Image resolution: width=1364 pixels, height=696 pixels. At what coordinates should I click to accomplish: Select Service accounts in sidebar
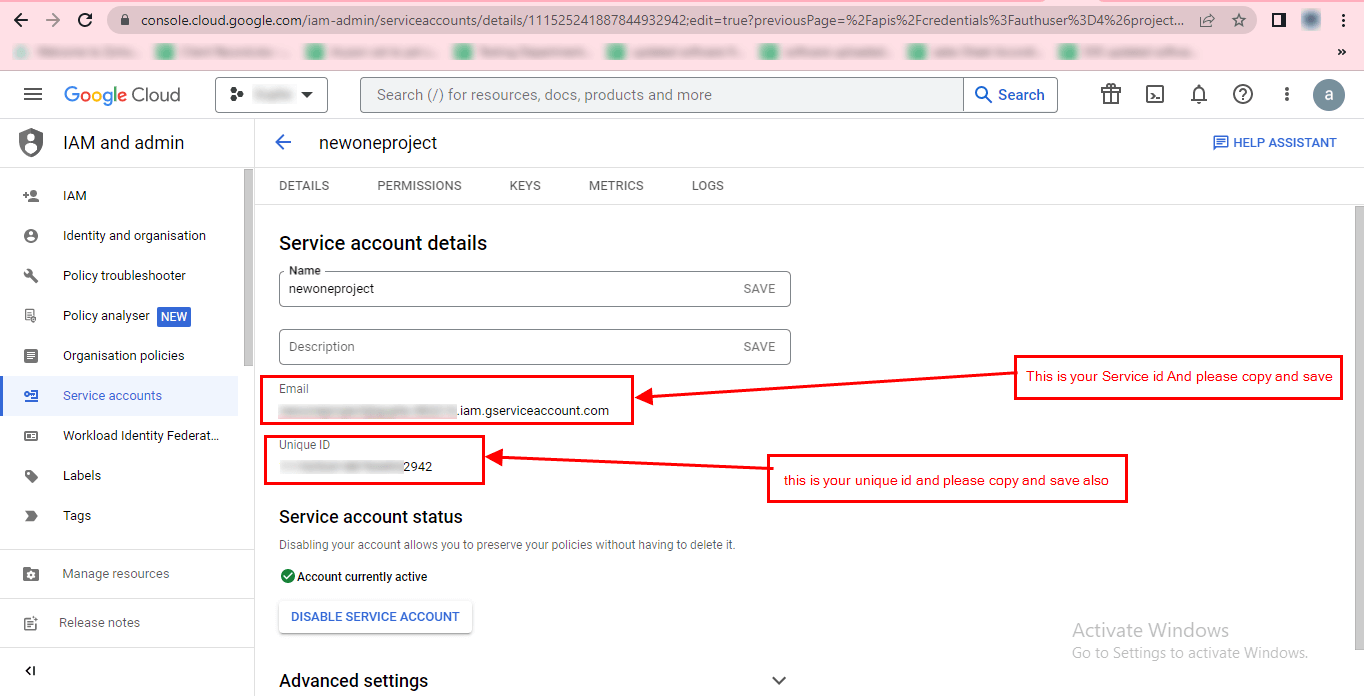pos(119,396)
